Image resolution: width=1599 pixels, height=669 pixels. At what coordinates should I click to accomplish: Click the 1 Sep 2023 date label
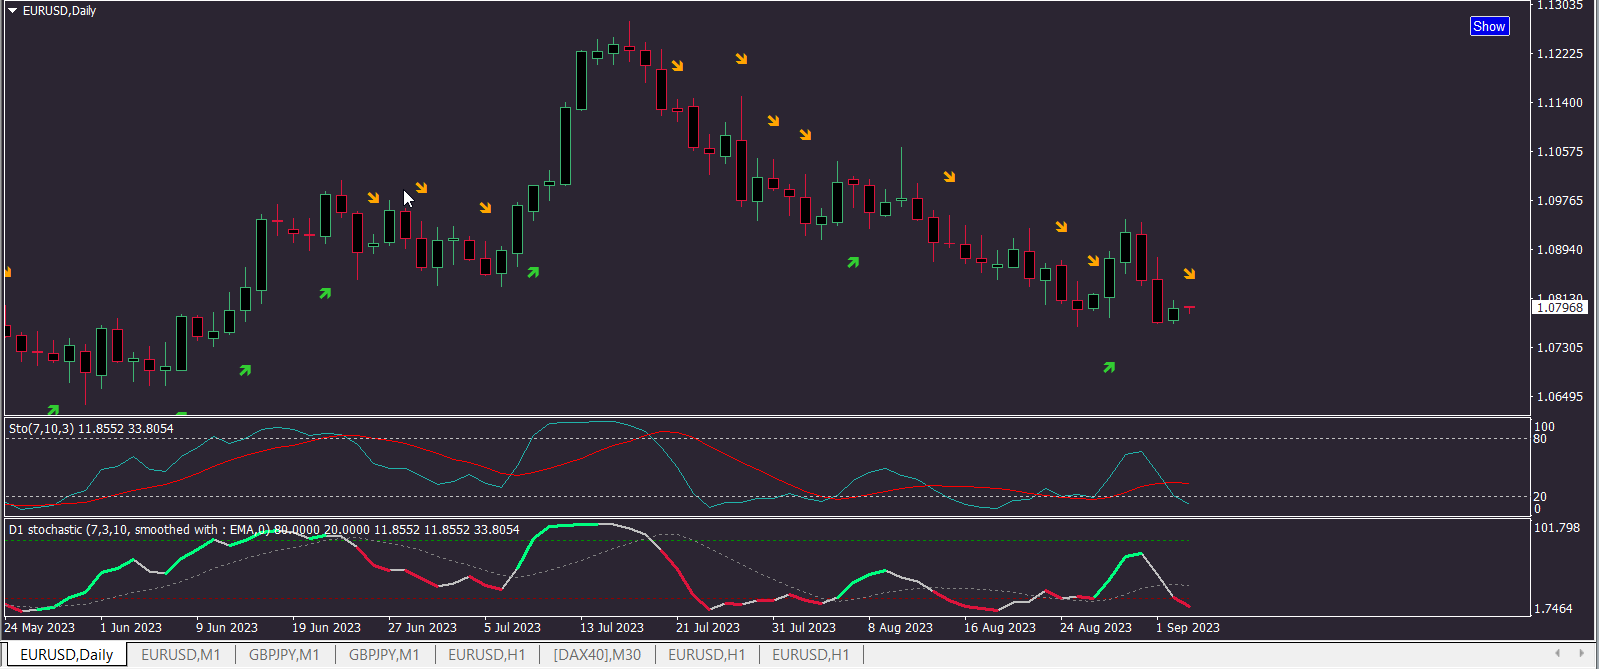1188,628
